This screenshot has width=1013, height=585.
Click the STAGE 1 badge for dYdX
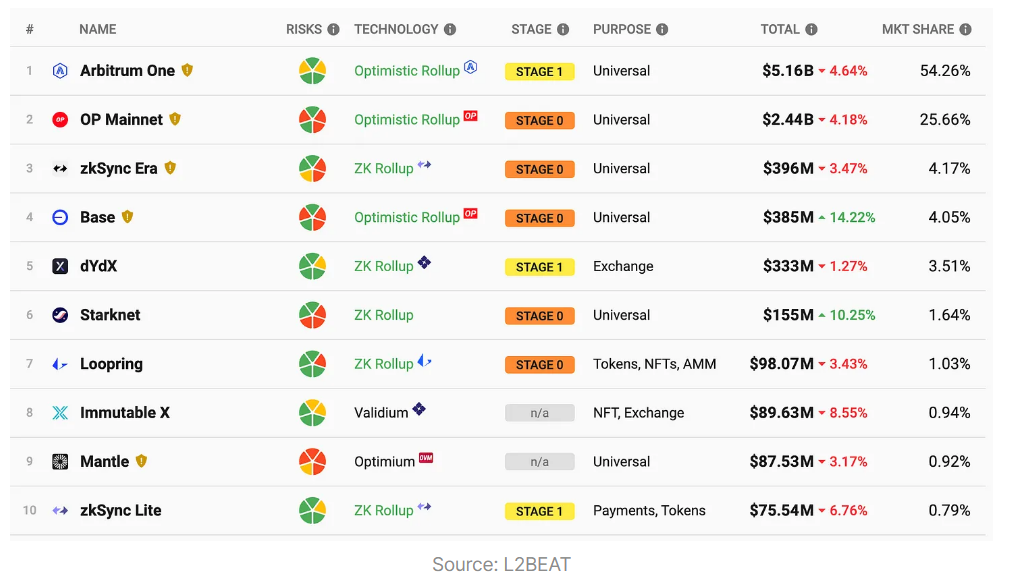click(x=539, y=267)
